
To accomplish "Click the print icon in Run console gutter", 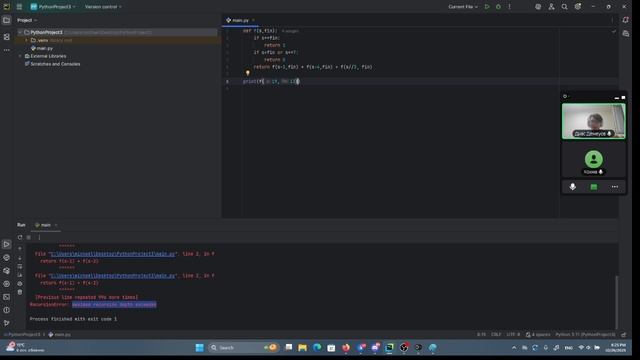I will pos(20,284).
